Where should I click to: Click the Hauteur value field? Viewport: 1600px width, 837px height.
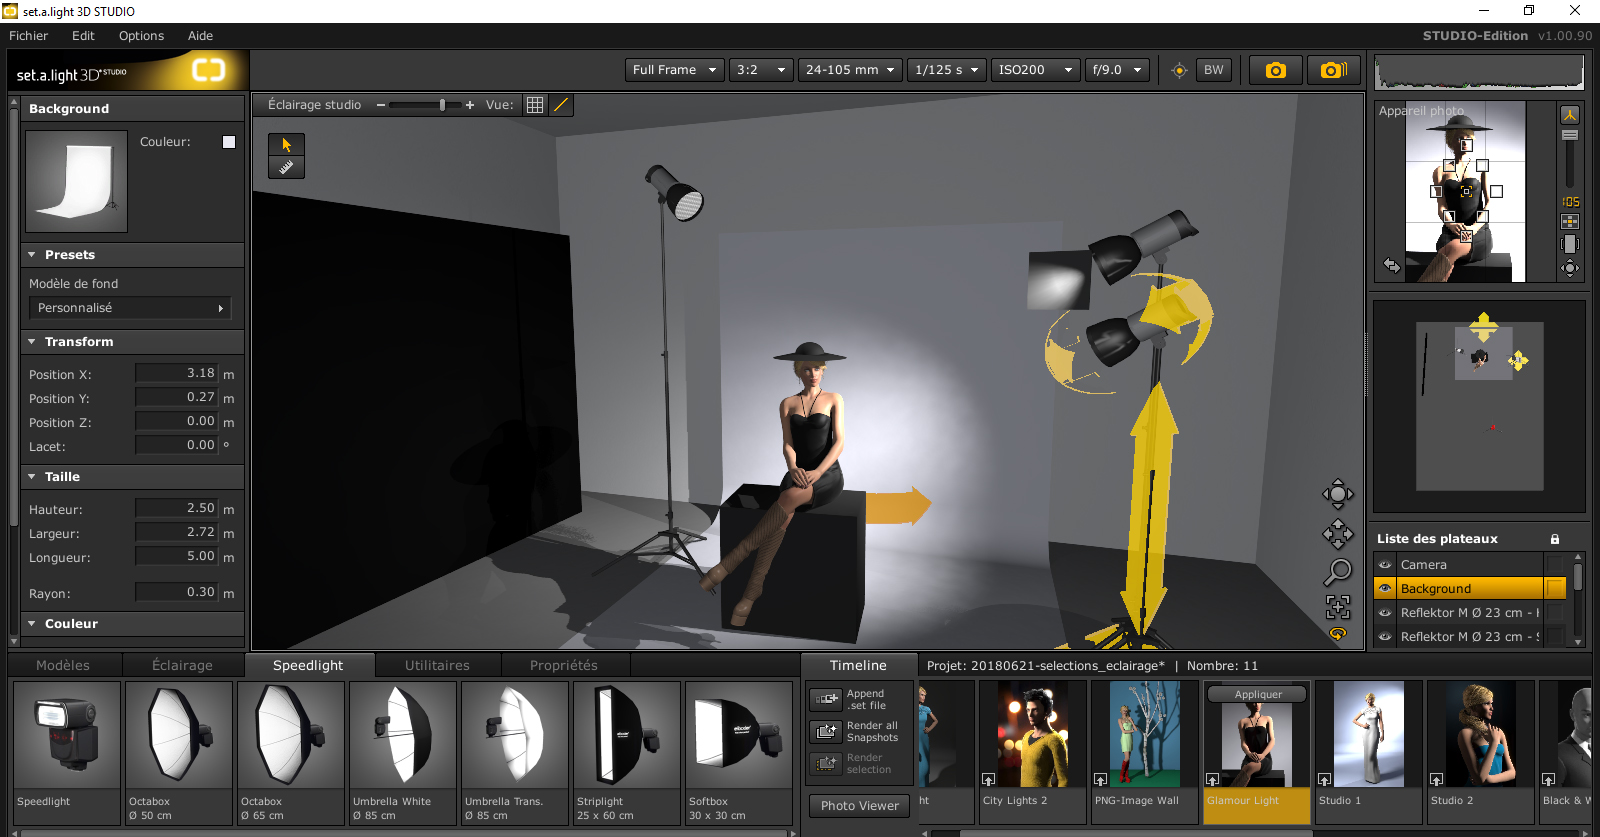[x=176, y=508]
